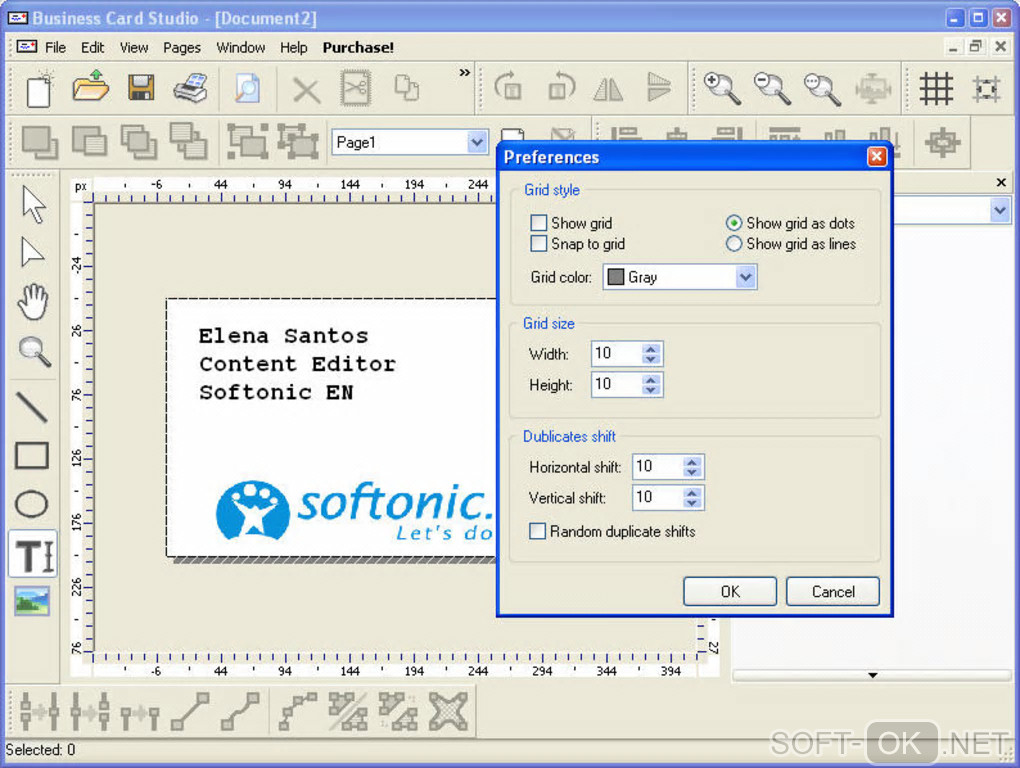The image size is (1020, 768).
Task: Click the Gray color swatch
Action: point(615,277)
